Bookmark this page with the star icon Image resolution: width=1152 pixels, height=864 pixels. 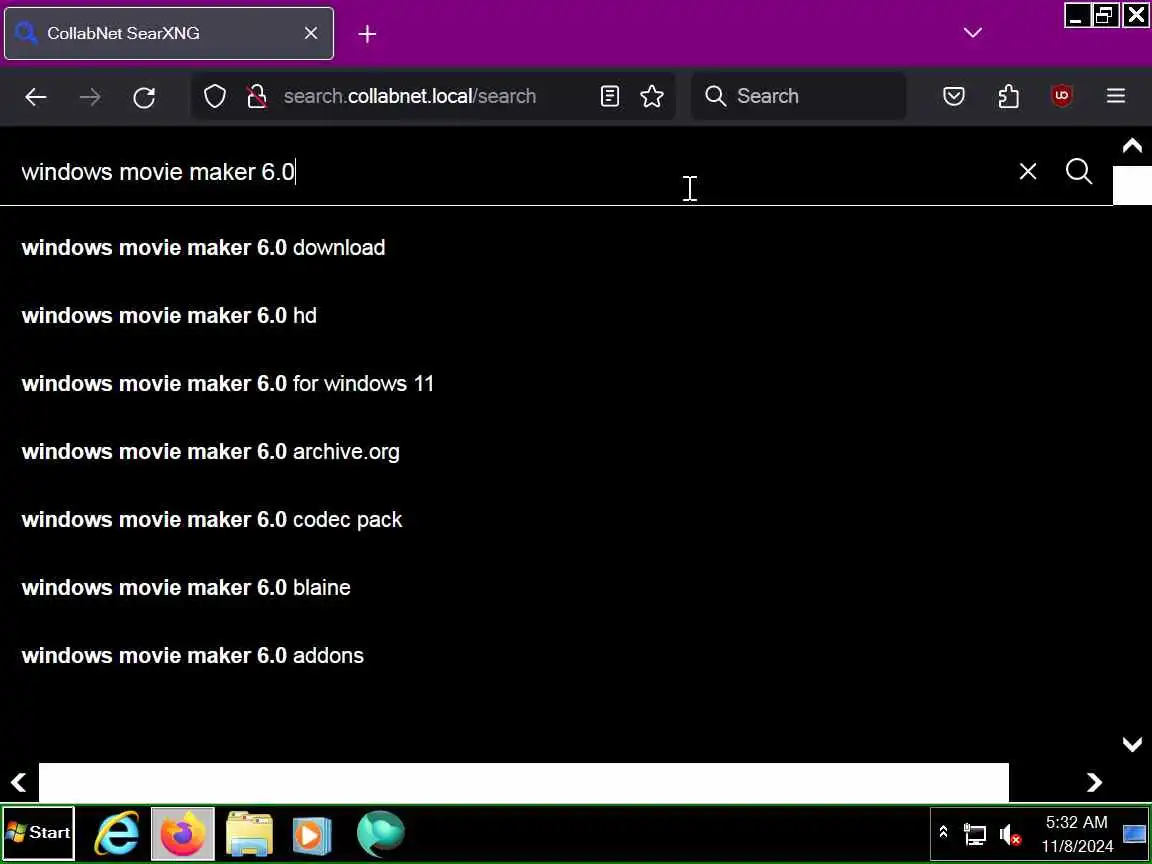[x=652, y=96]
